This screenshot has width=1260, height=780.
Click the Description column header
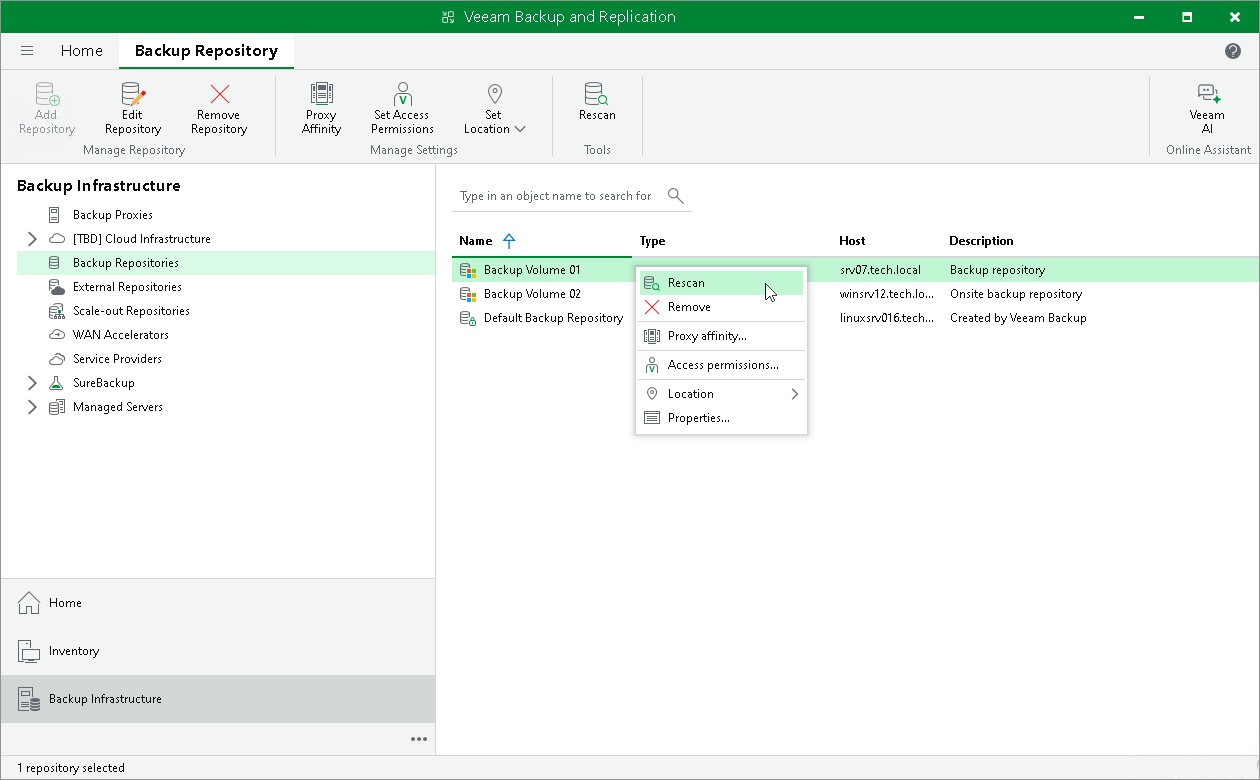coord(981,241)
